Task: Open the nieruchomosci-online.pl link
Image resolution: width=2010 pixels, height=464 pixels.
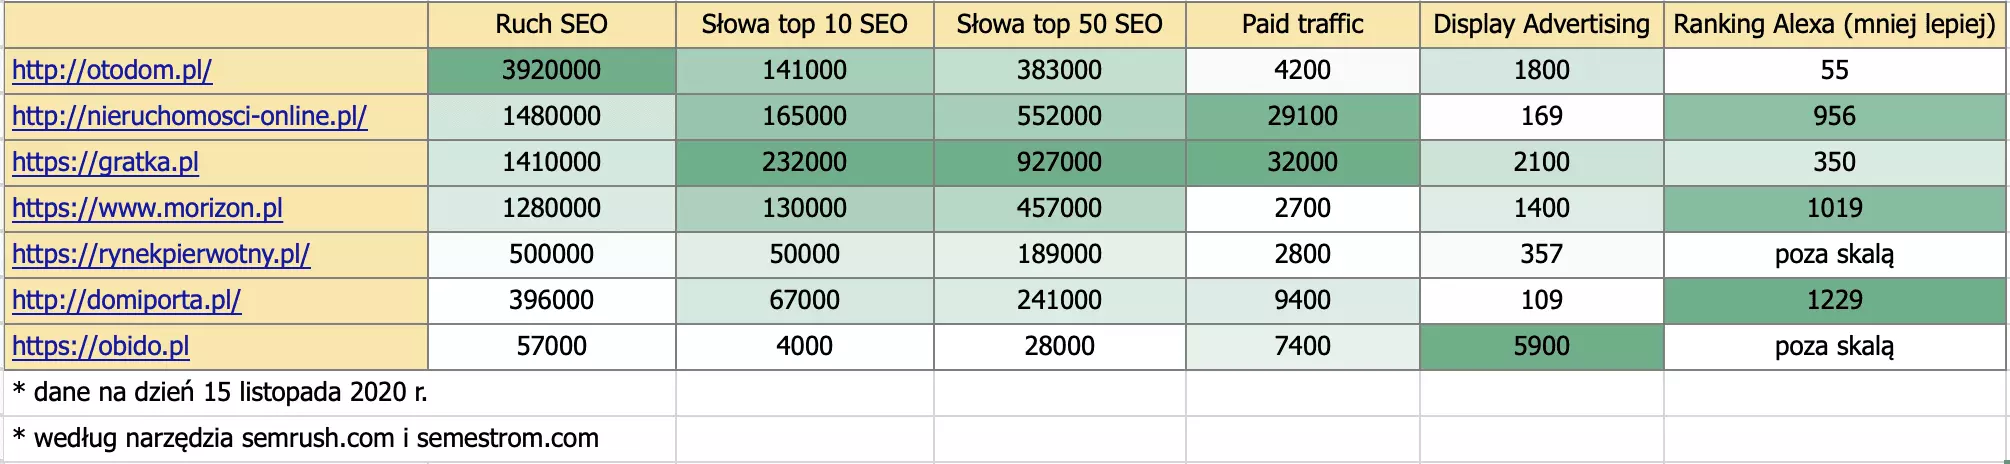Action: point(189,117)
